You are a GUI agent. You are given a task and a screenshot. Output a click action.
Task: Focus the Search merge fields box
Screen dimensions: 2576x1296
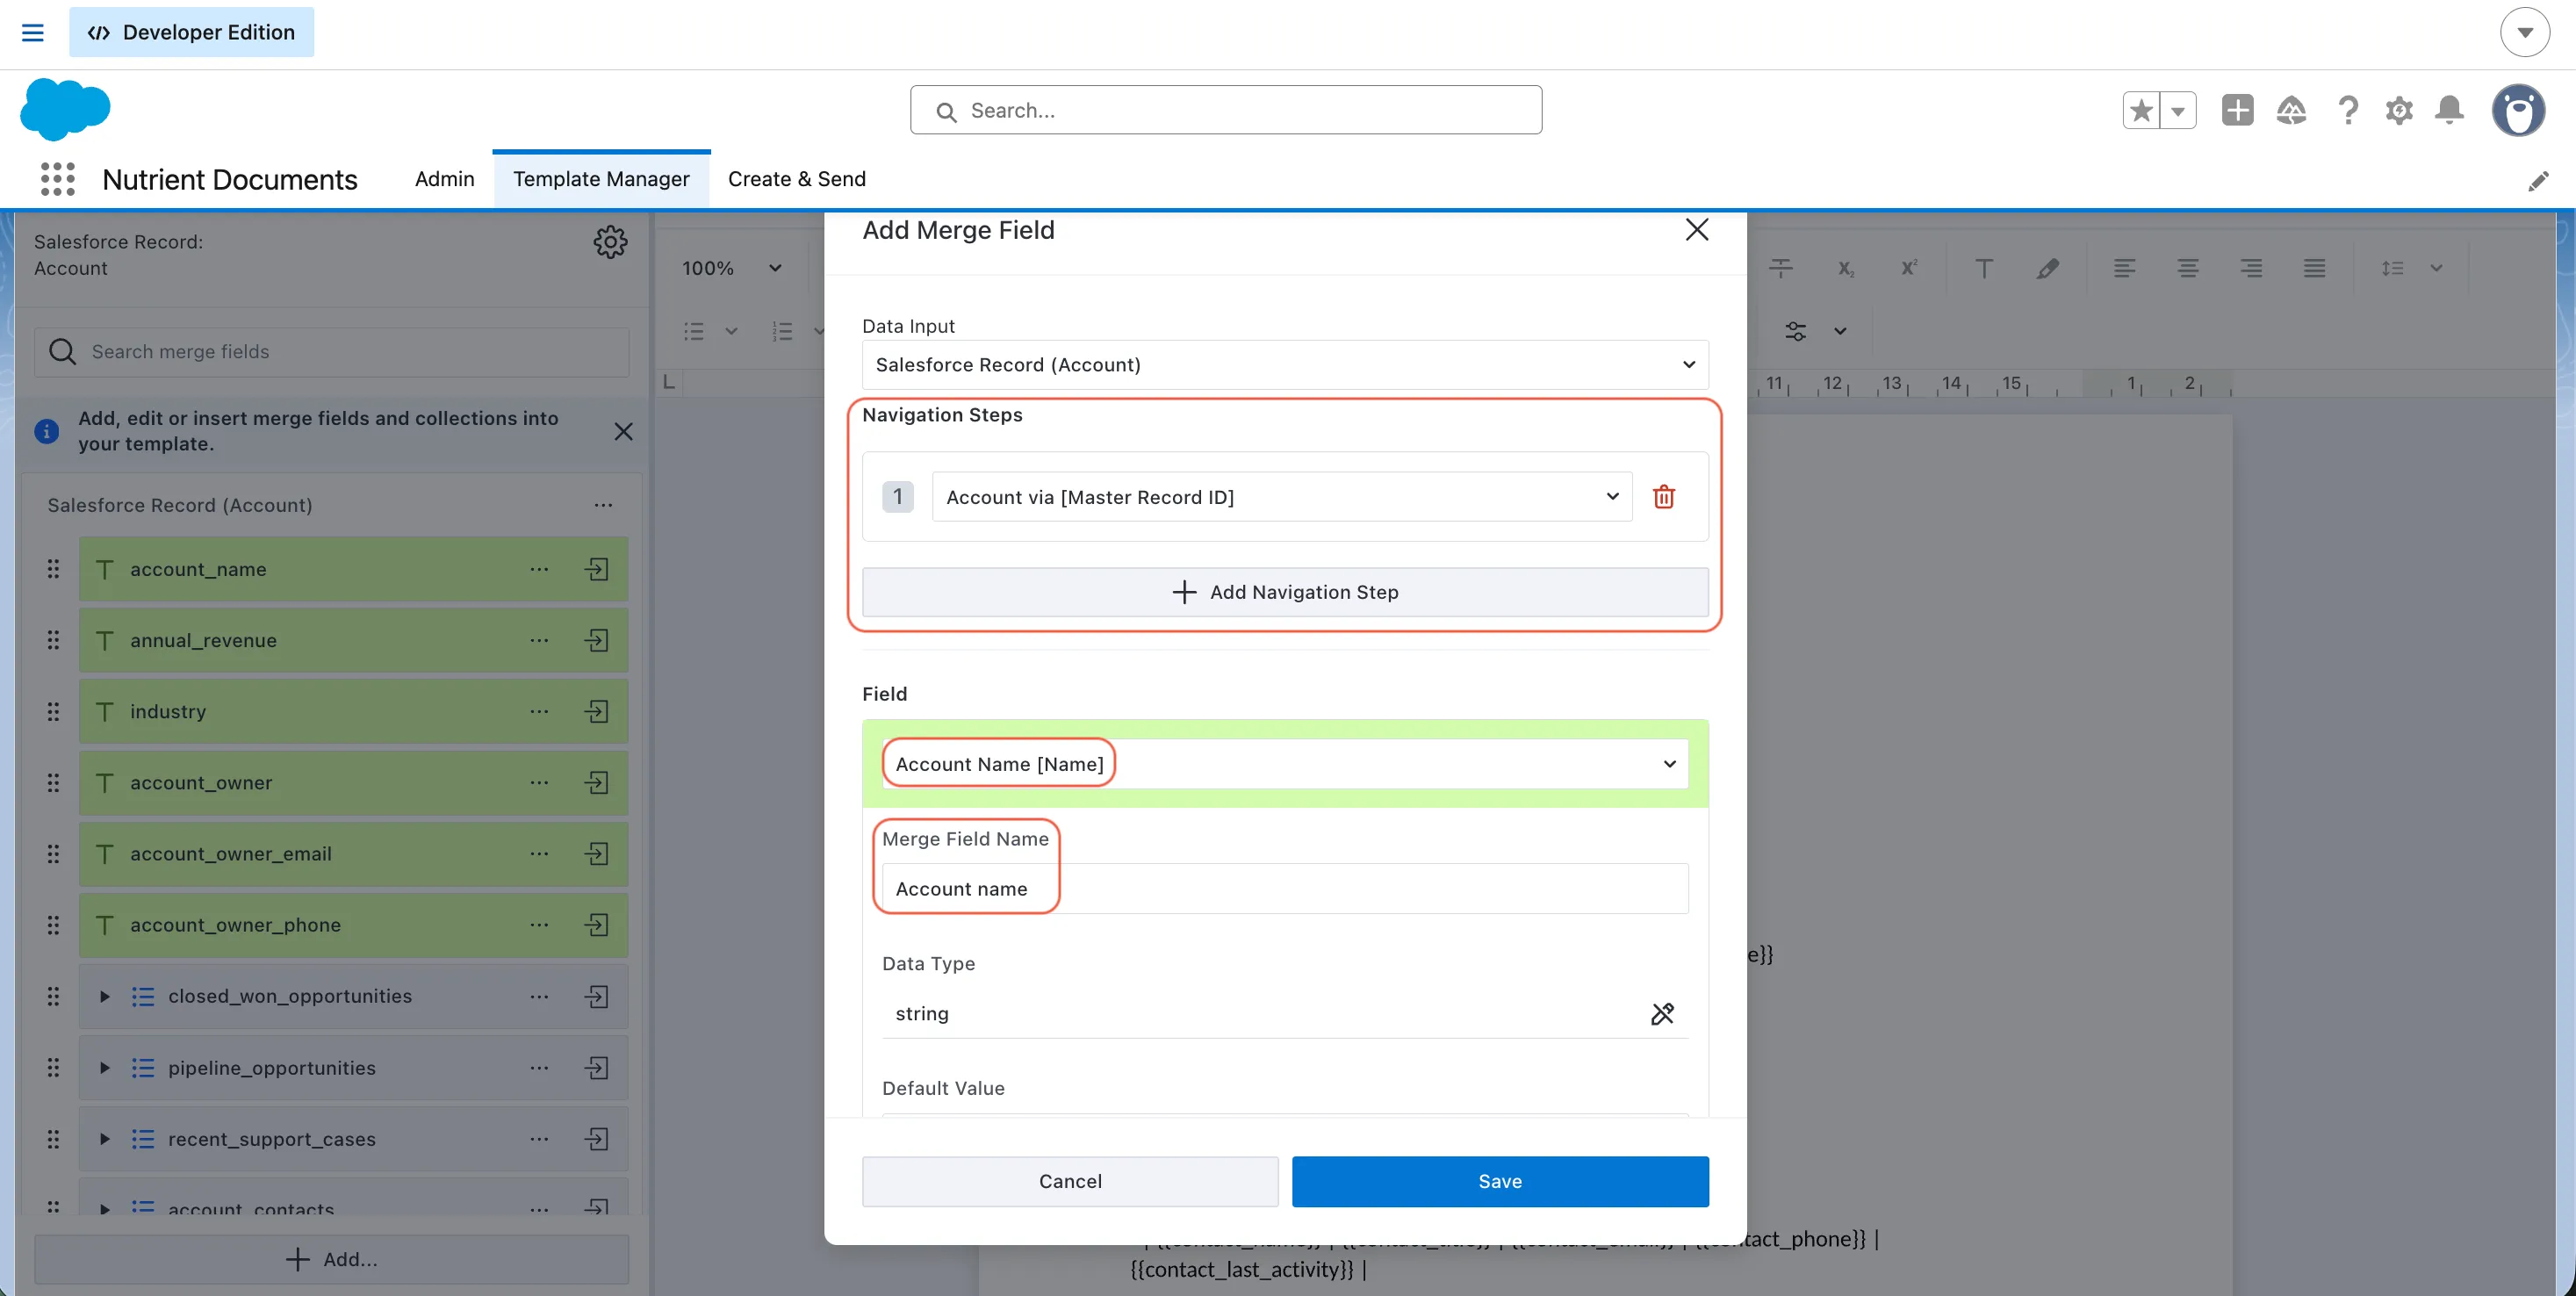coord(331,352)
